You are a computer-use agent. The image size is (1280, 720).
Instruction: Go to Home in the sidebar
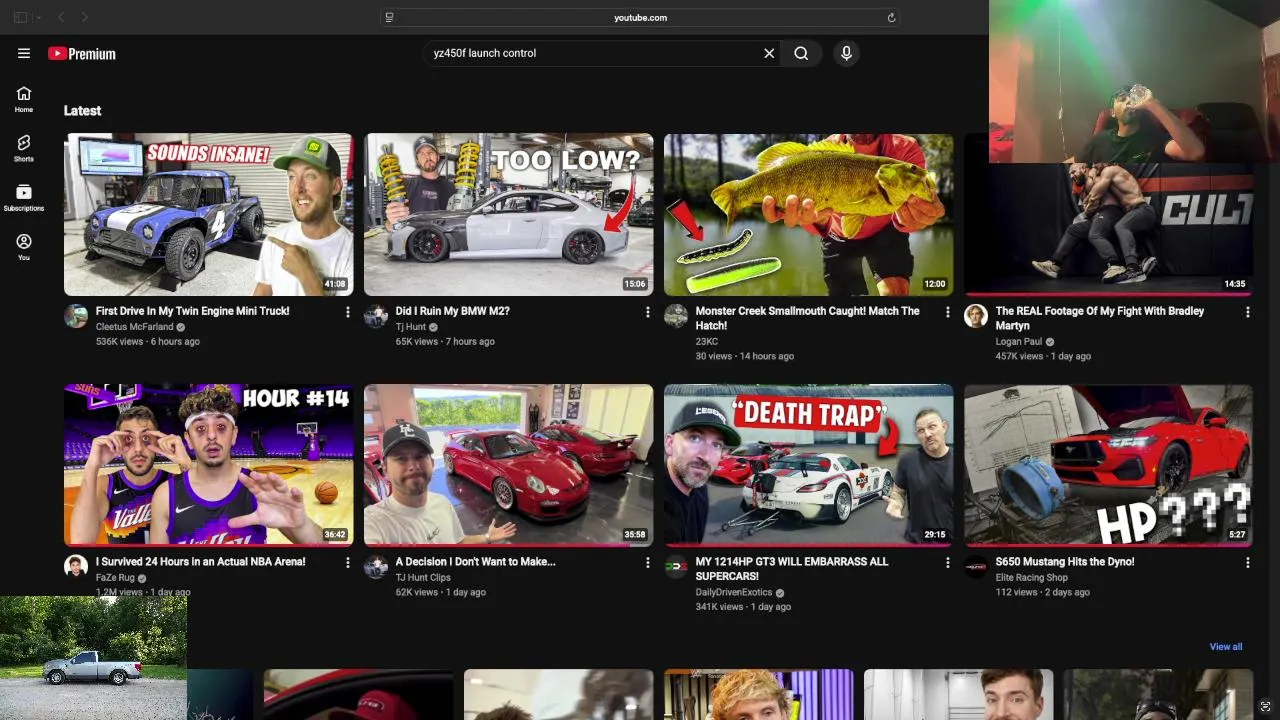[x=24, y=99]
